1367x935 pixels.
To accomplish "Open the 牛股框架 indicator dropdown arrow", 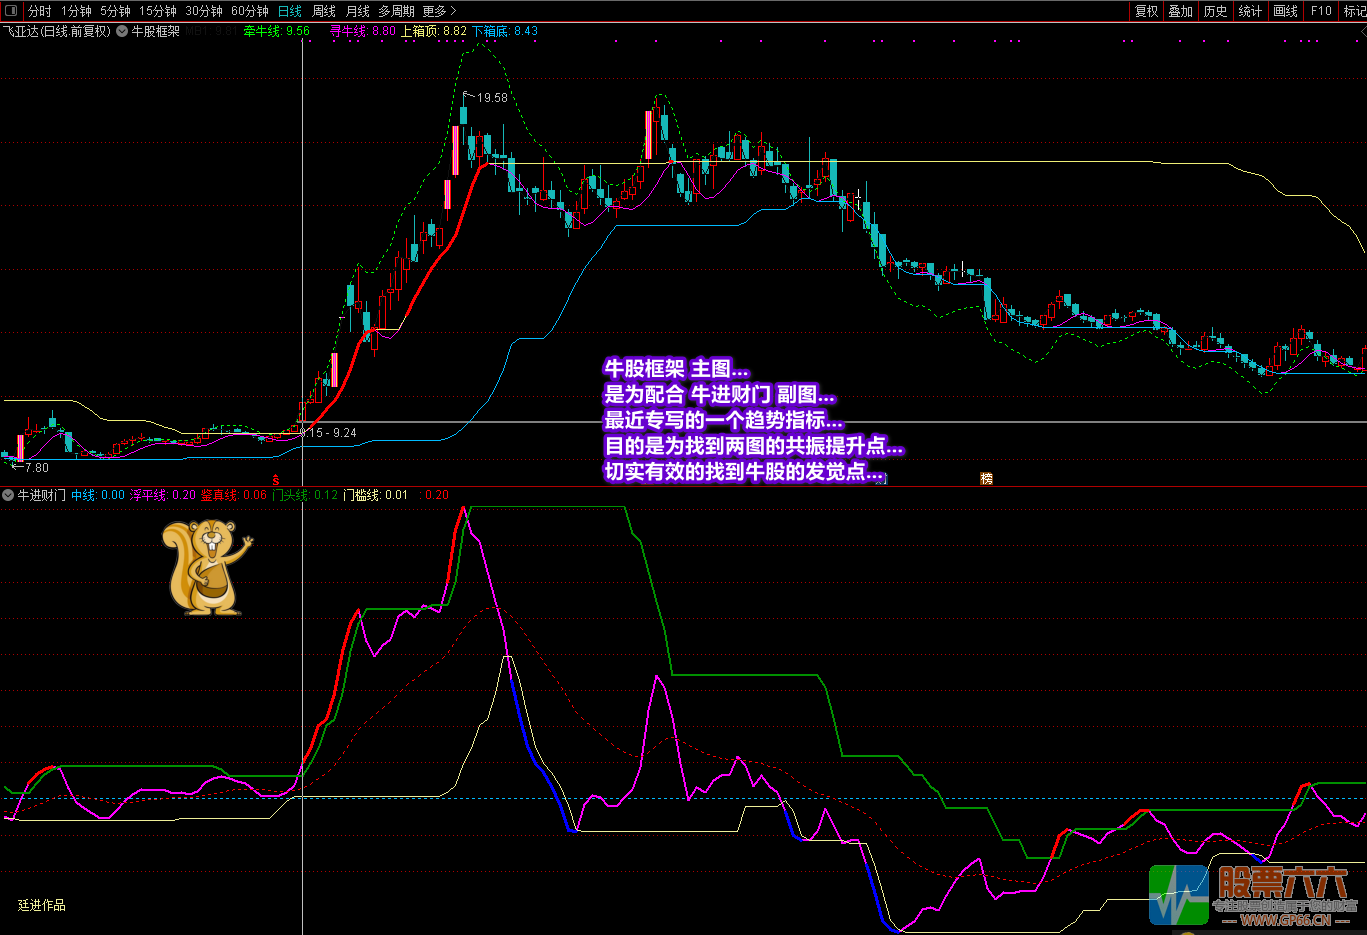I will pyautogui.click(x=122, y=31).
